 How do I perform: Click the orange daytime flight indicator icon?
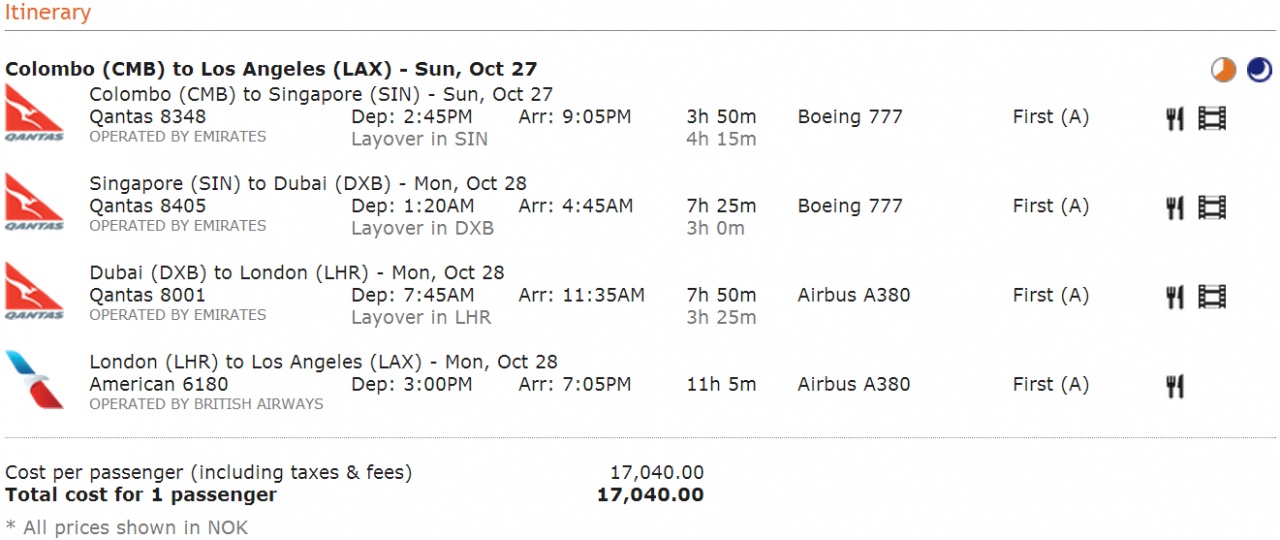point(1223,69)
